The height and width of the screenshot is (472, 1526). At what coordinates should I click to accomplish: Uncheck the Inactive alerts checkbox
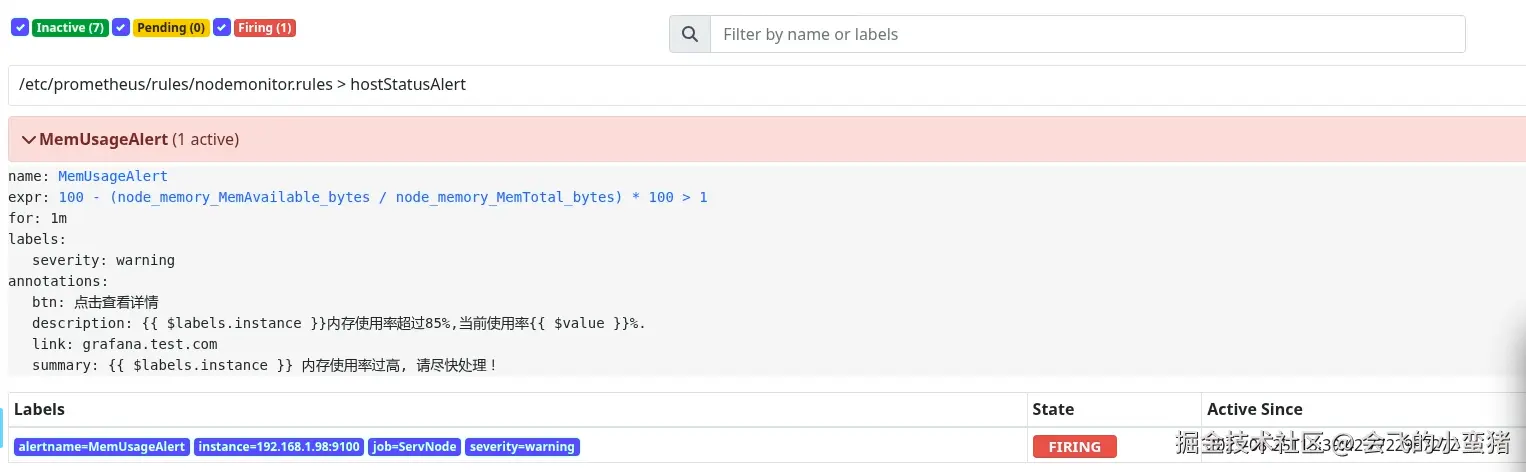[x=19, y=28]
